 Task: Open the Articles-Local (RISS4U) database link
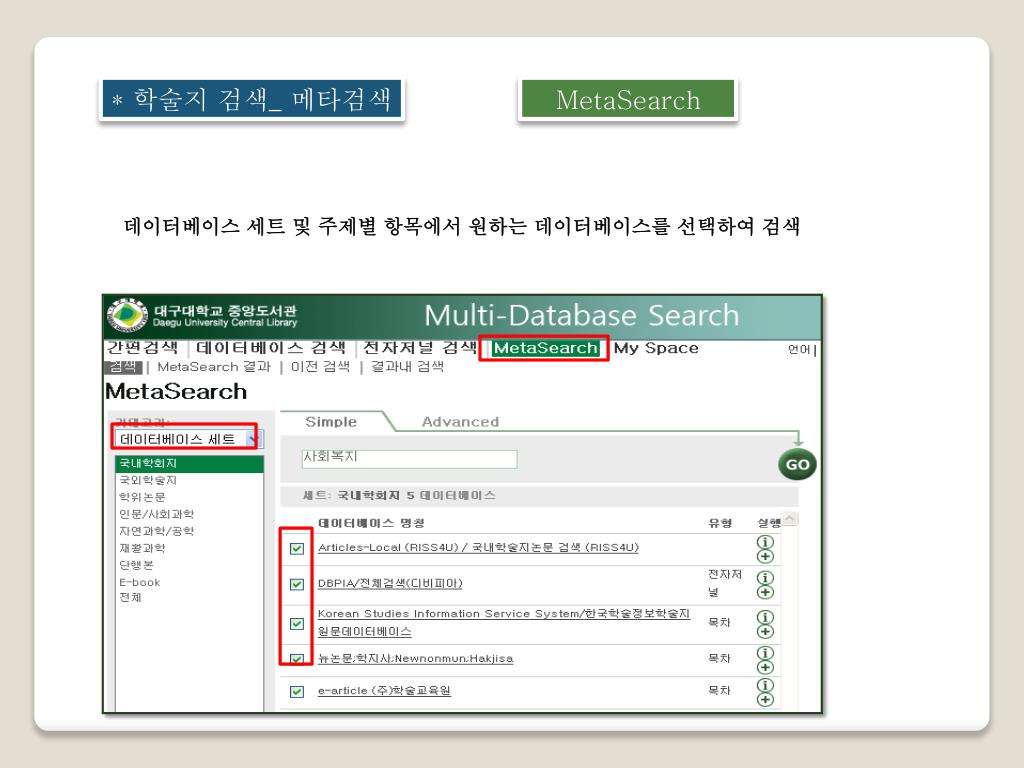pyautogui.click(x=478, y=547)
